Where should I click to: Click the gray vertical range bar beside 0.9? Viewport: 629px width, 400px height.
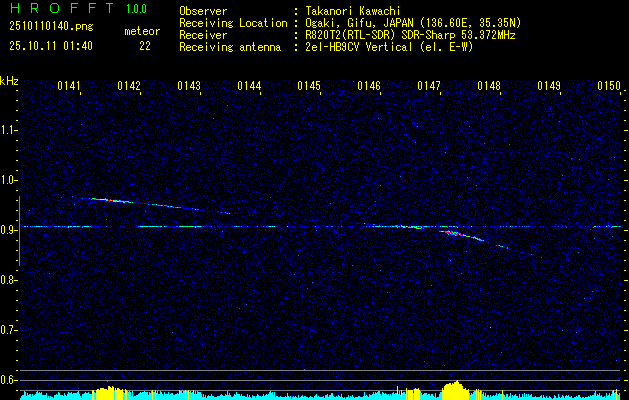[x=19, y=231]
